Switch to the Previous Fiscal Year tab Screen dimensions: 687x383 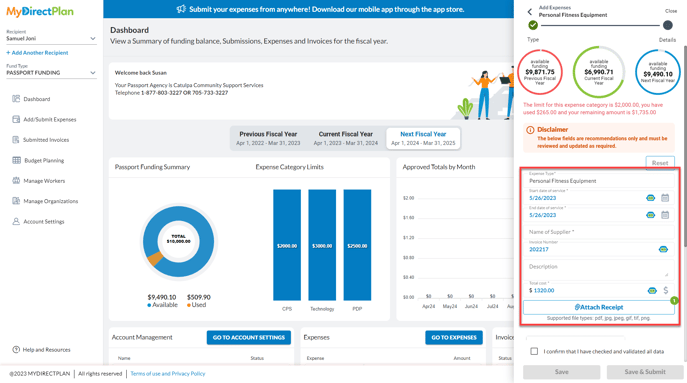click(x=268, y=138)
